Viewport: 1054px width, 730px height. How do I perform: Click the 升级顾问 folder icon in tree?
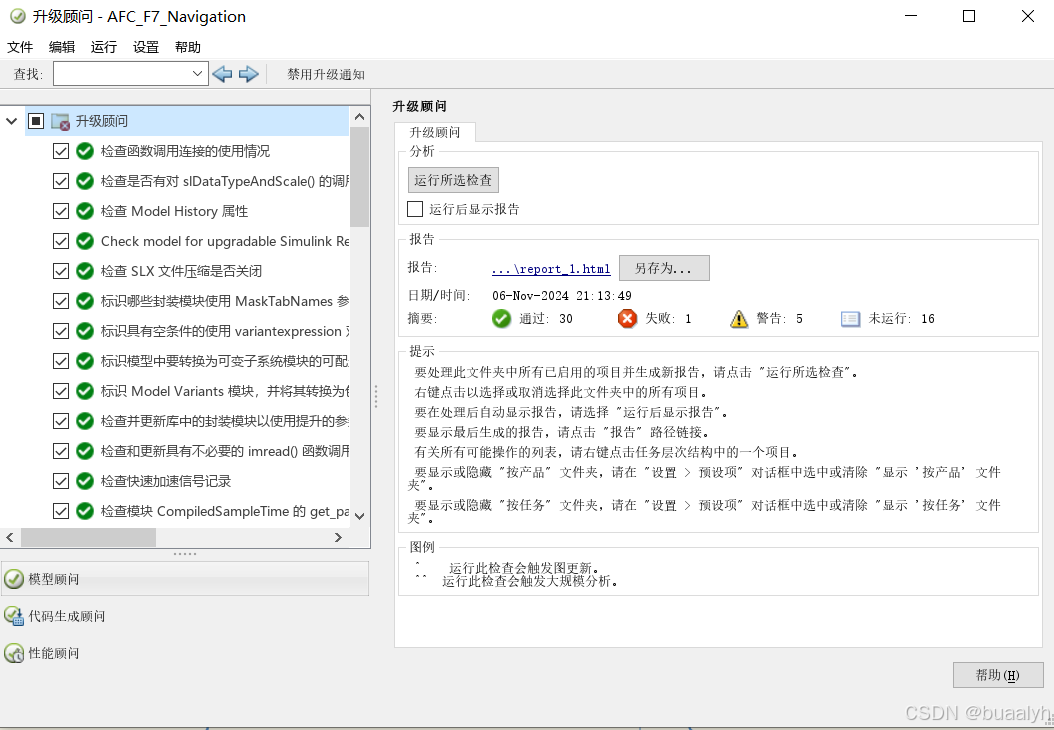60,121
